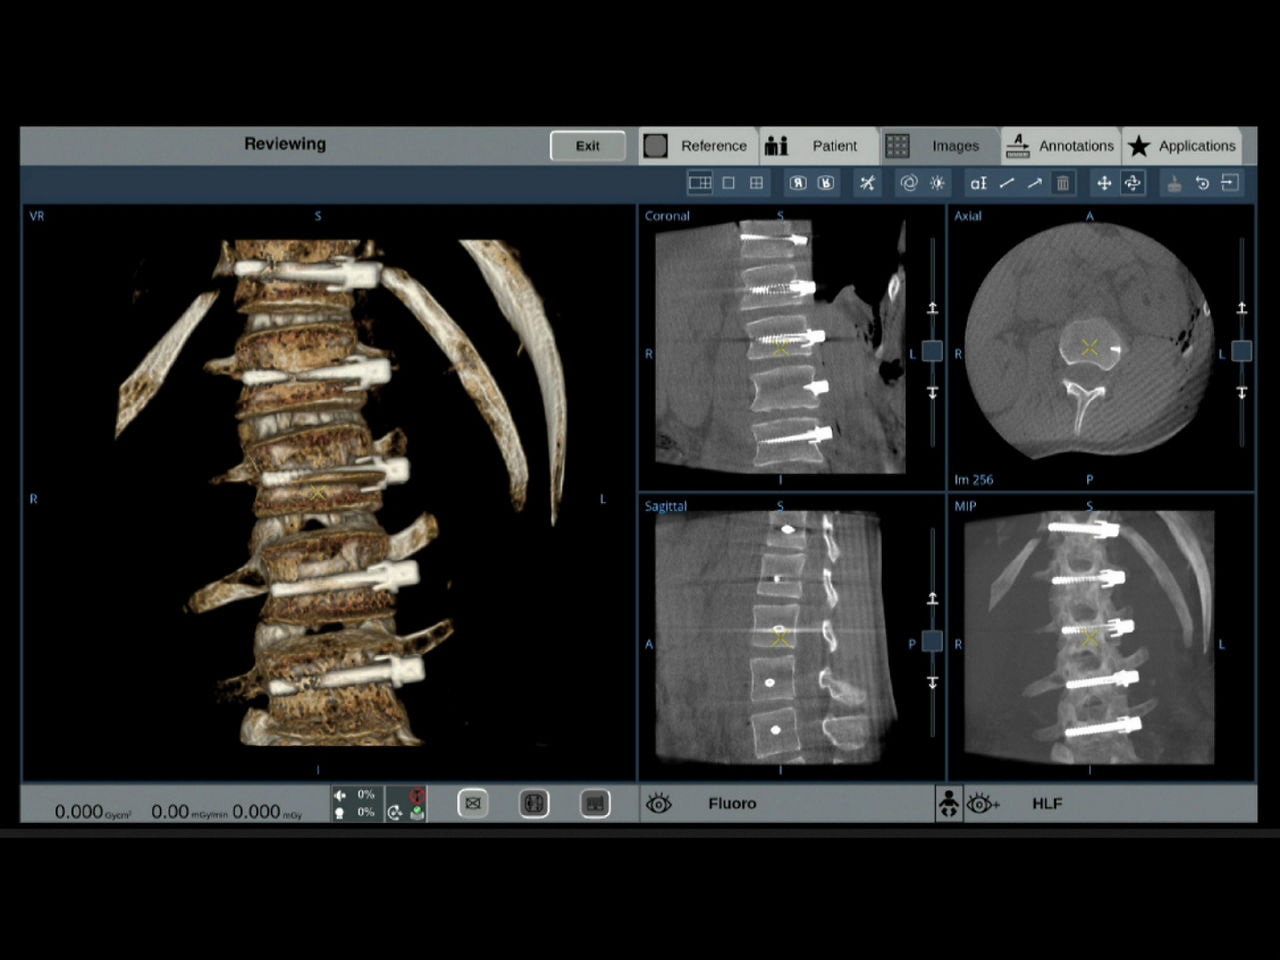
Task: Select the arrow annotation tool
Action: pos(1034,183)
